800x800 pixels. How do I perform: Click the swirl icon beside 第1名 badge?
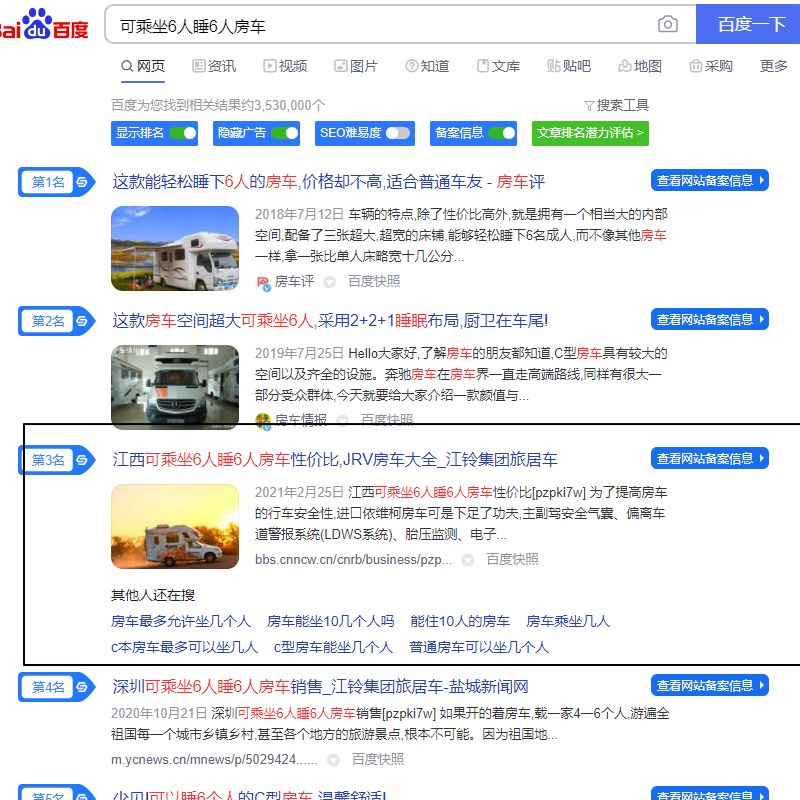coord(82,182)
